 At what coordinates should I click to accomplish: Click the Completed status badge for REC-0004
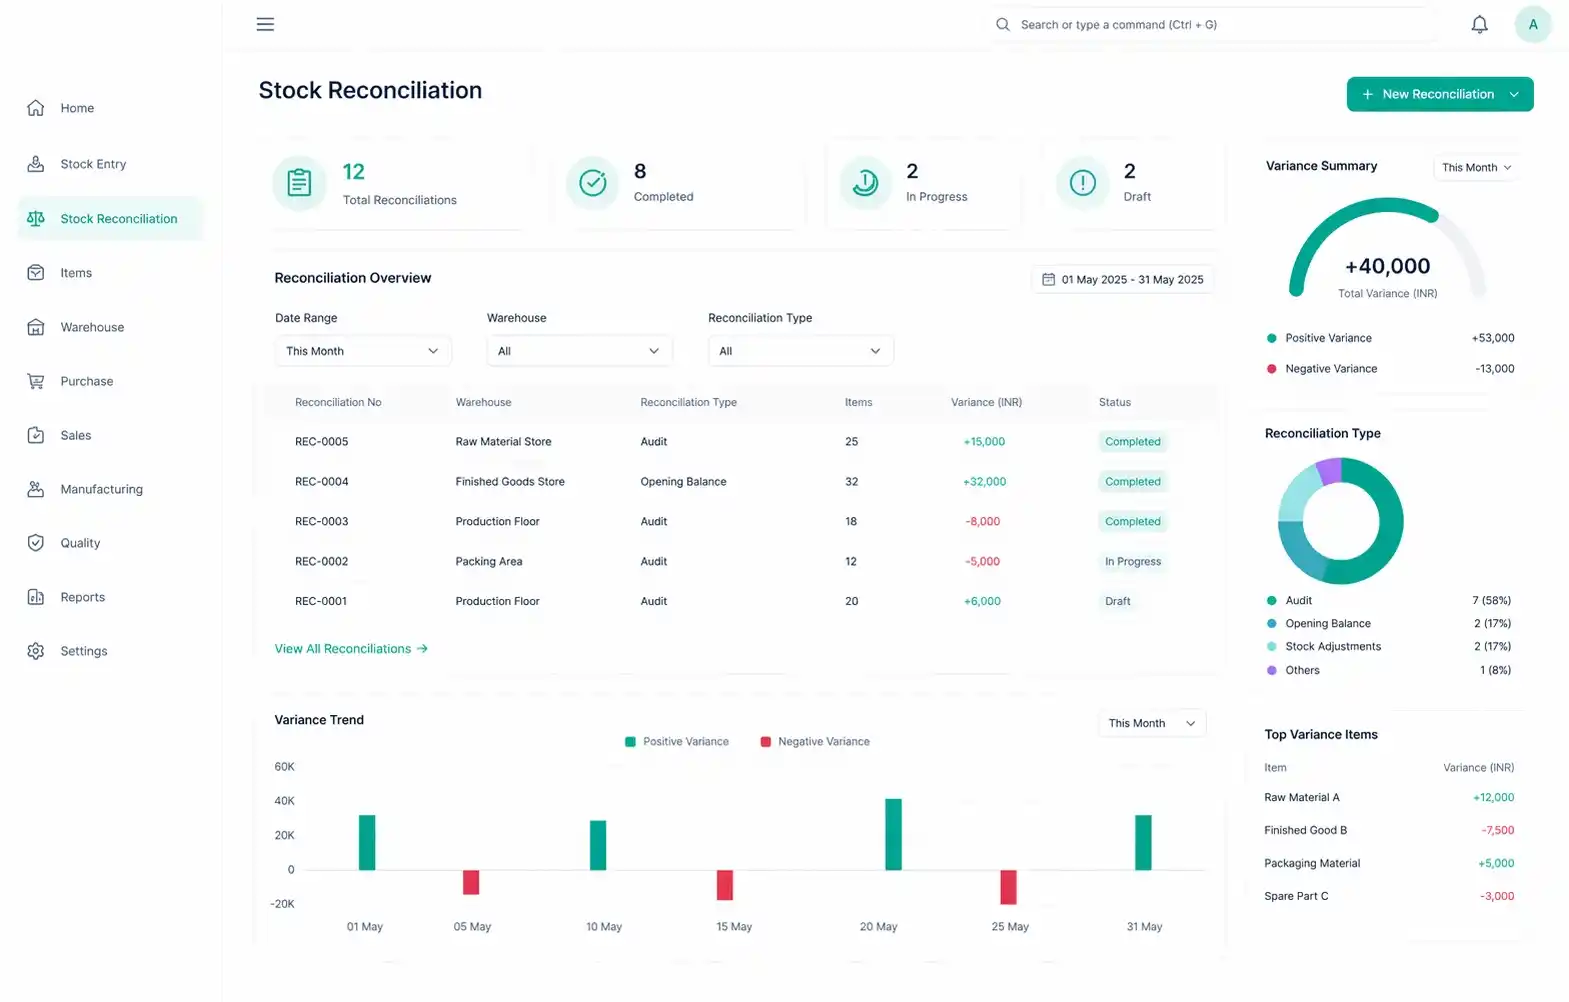tap(1132, 481)
